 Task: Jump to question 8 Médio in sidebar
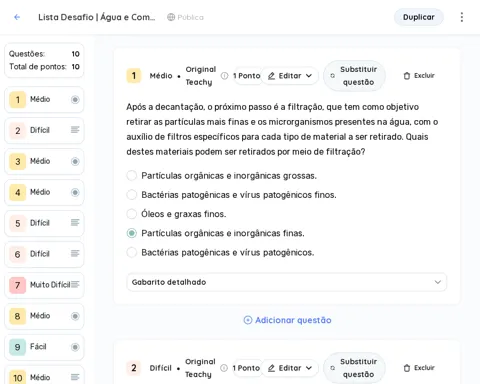click(44, 316)
